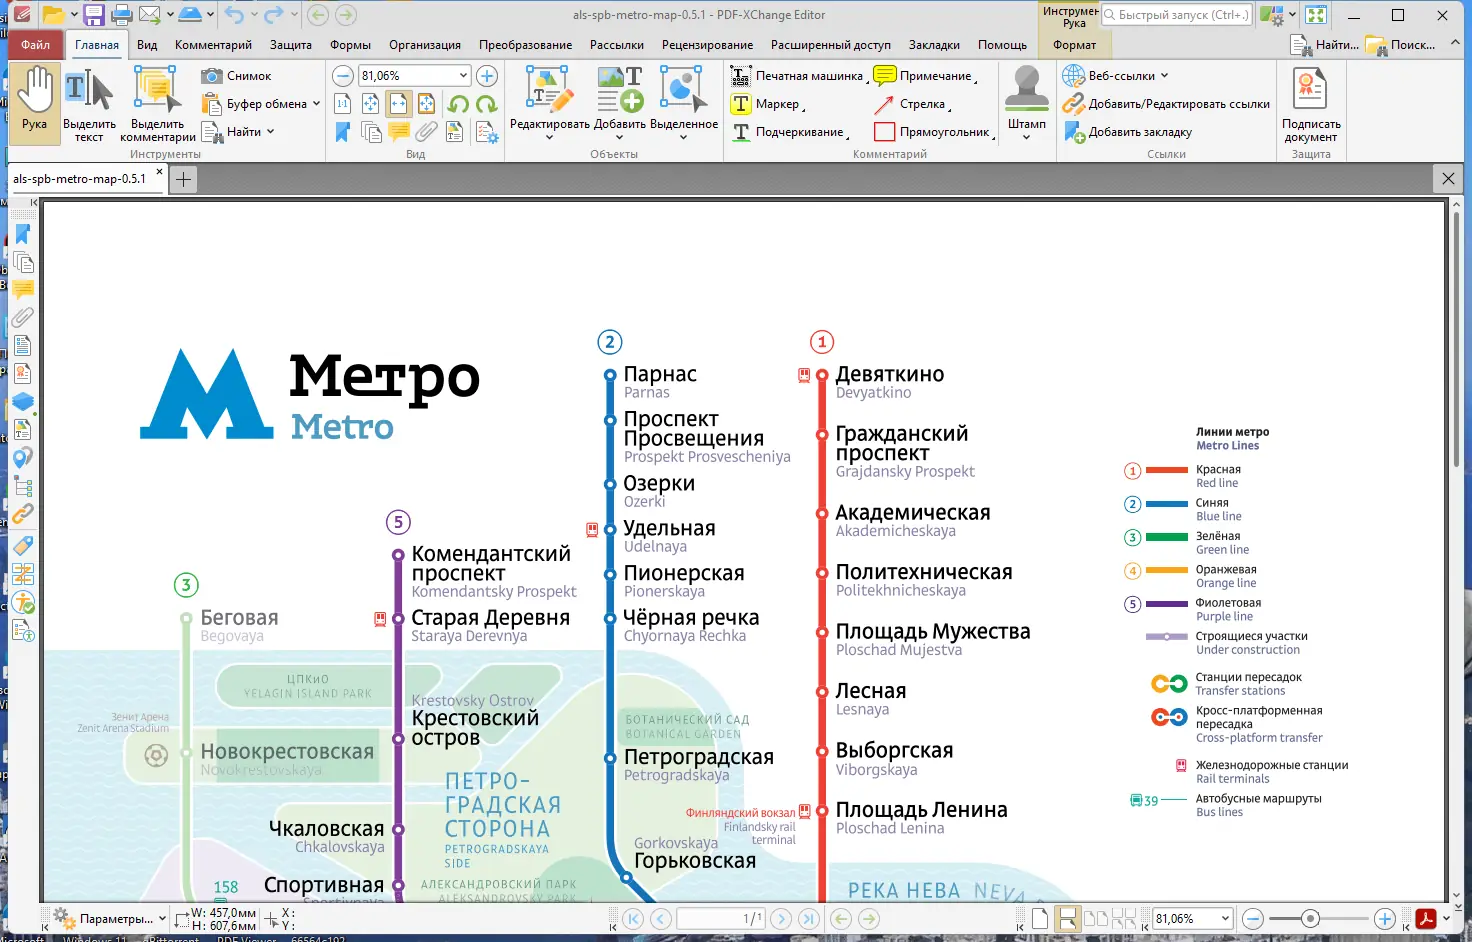The height and width of the screenshot is (942, 1472).
Task: Click Добавить/Редактировать ссылки
Action: click(x=1166, y=104)
